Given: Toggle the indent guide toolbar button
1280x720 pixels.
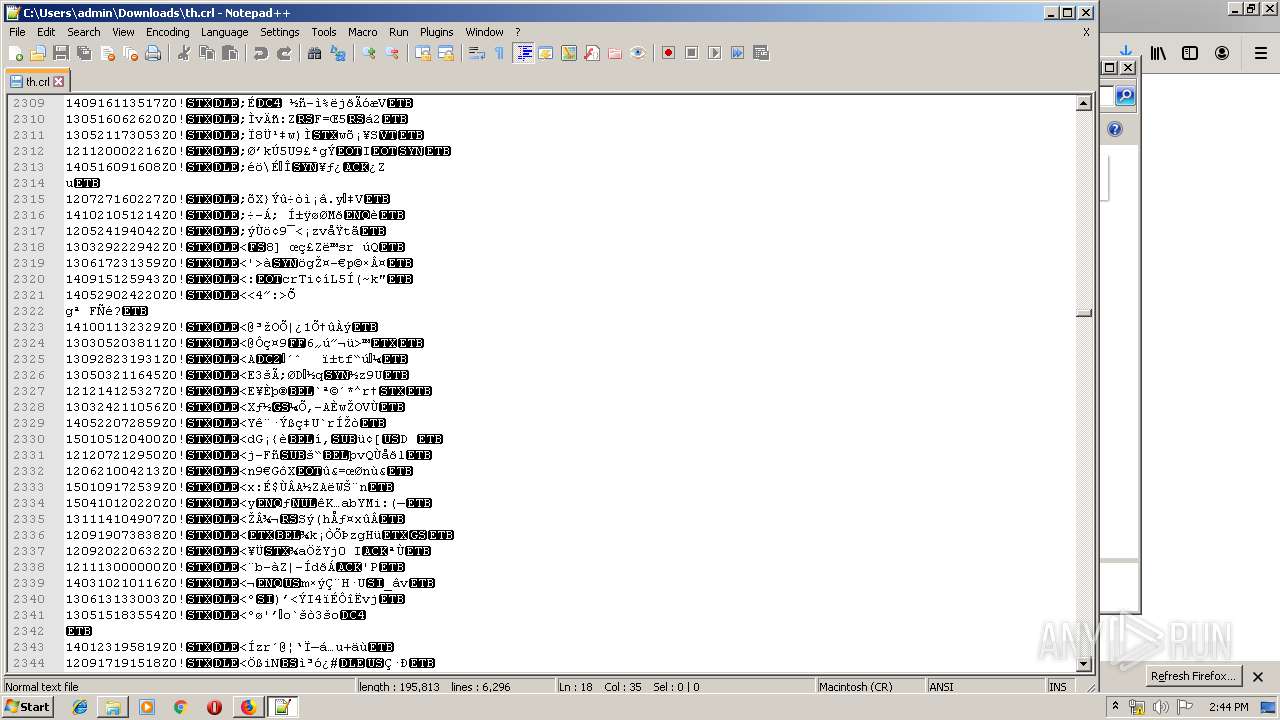Looking at the screenshot, I should [x=523, y=53].
